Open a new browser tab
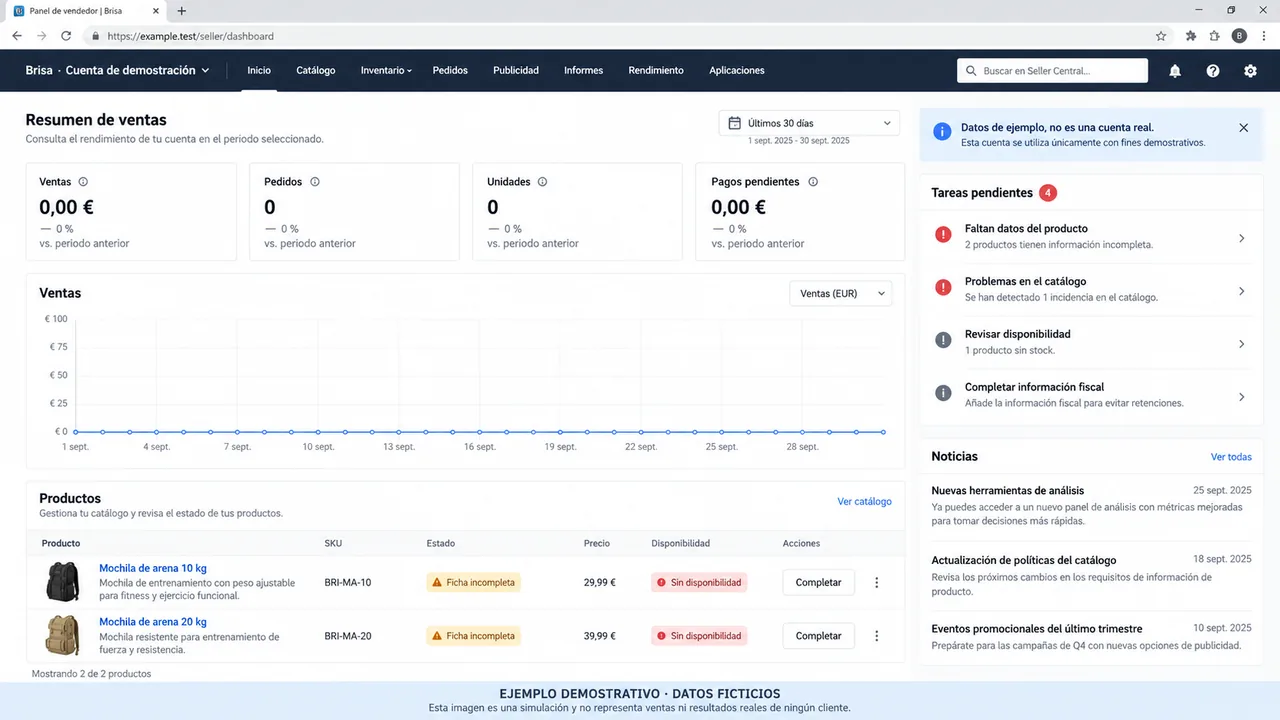Viewport: 1280px width, 720px height. [181, 11]
